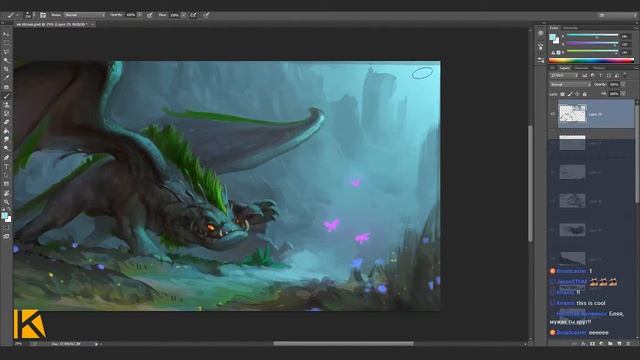
Task: Open the layer Fill slider arrow
Action: (x=623, y=94)
